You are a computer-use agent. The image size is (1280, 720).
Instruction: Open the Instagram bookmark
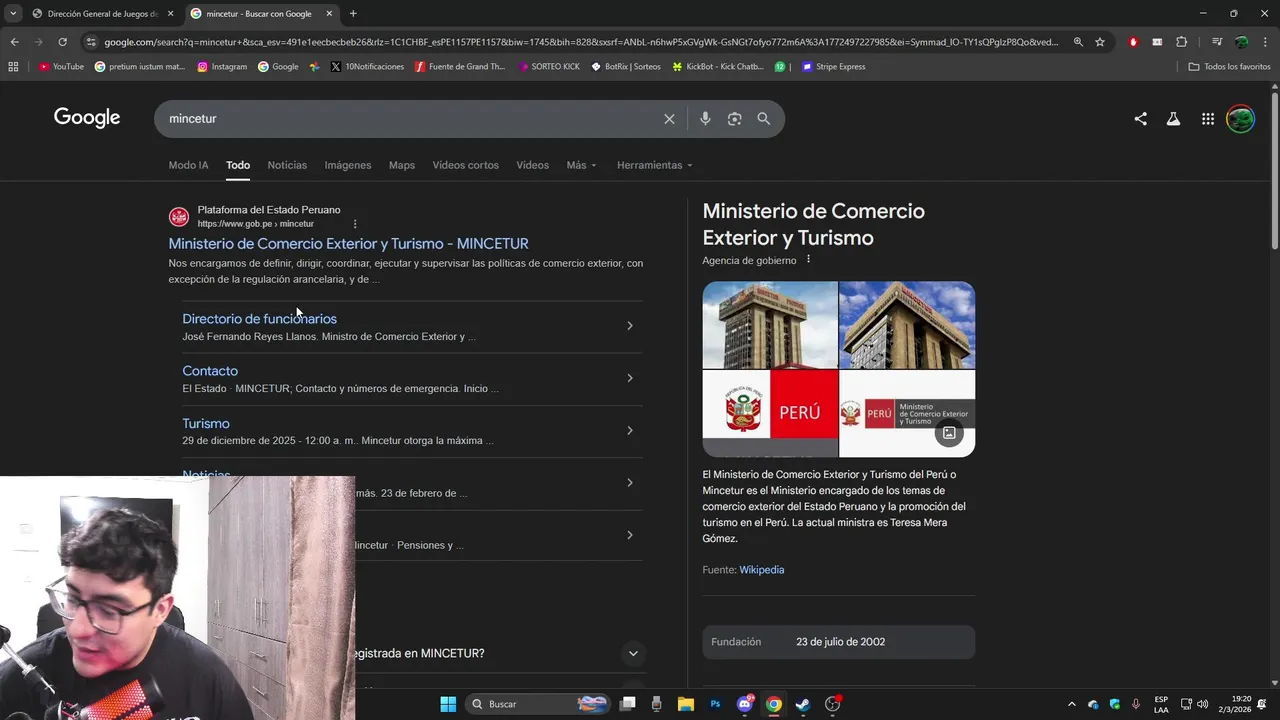(222, 67)
